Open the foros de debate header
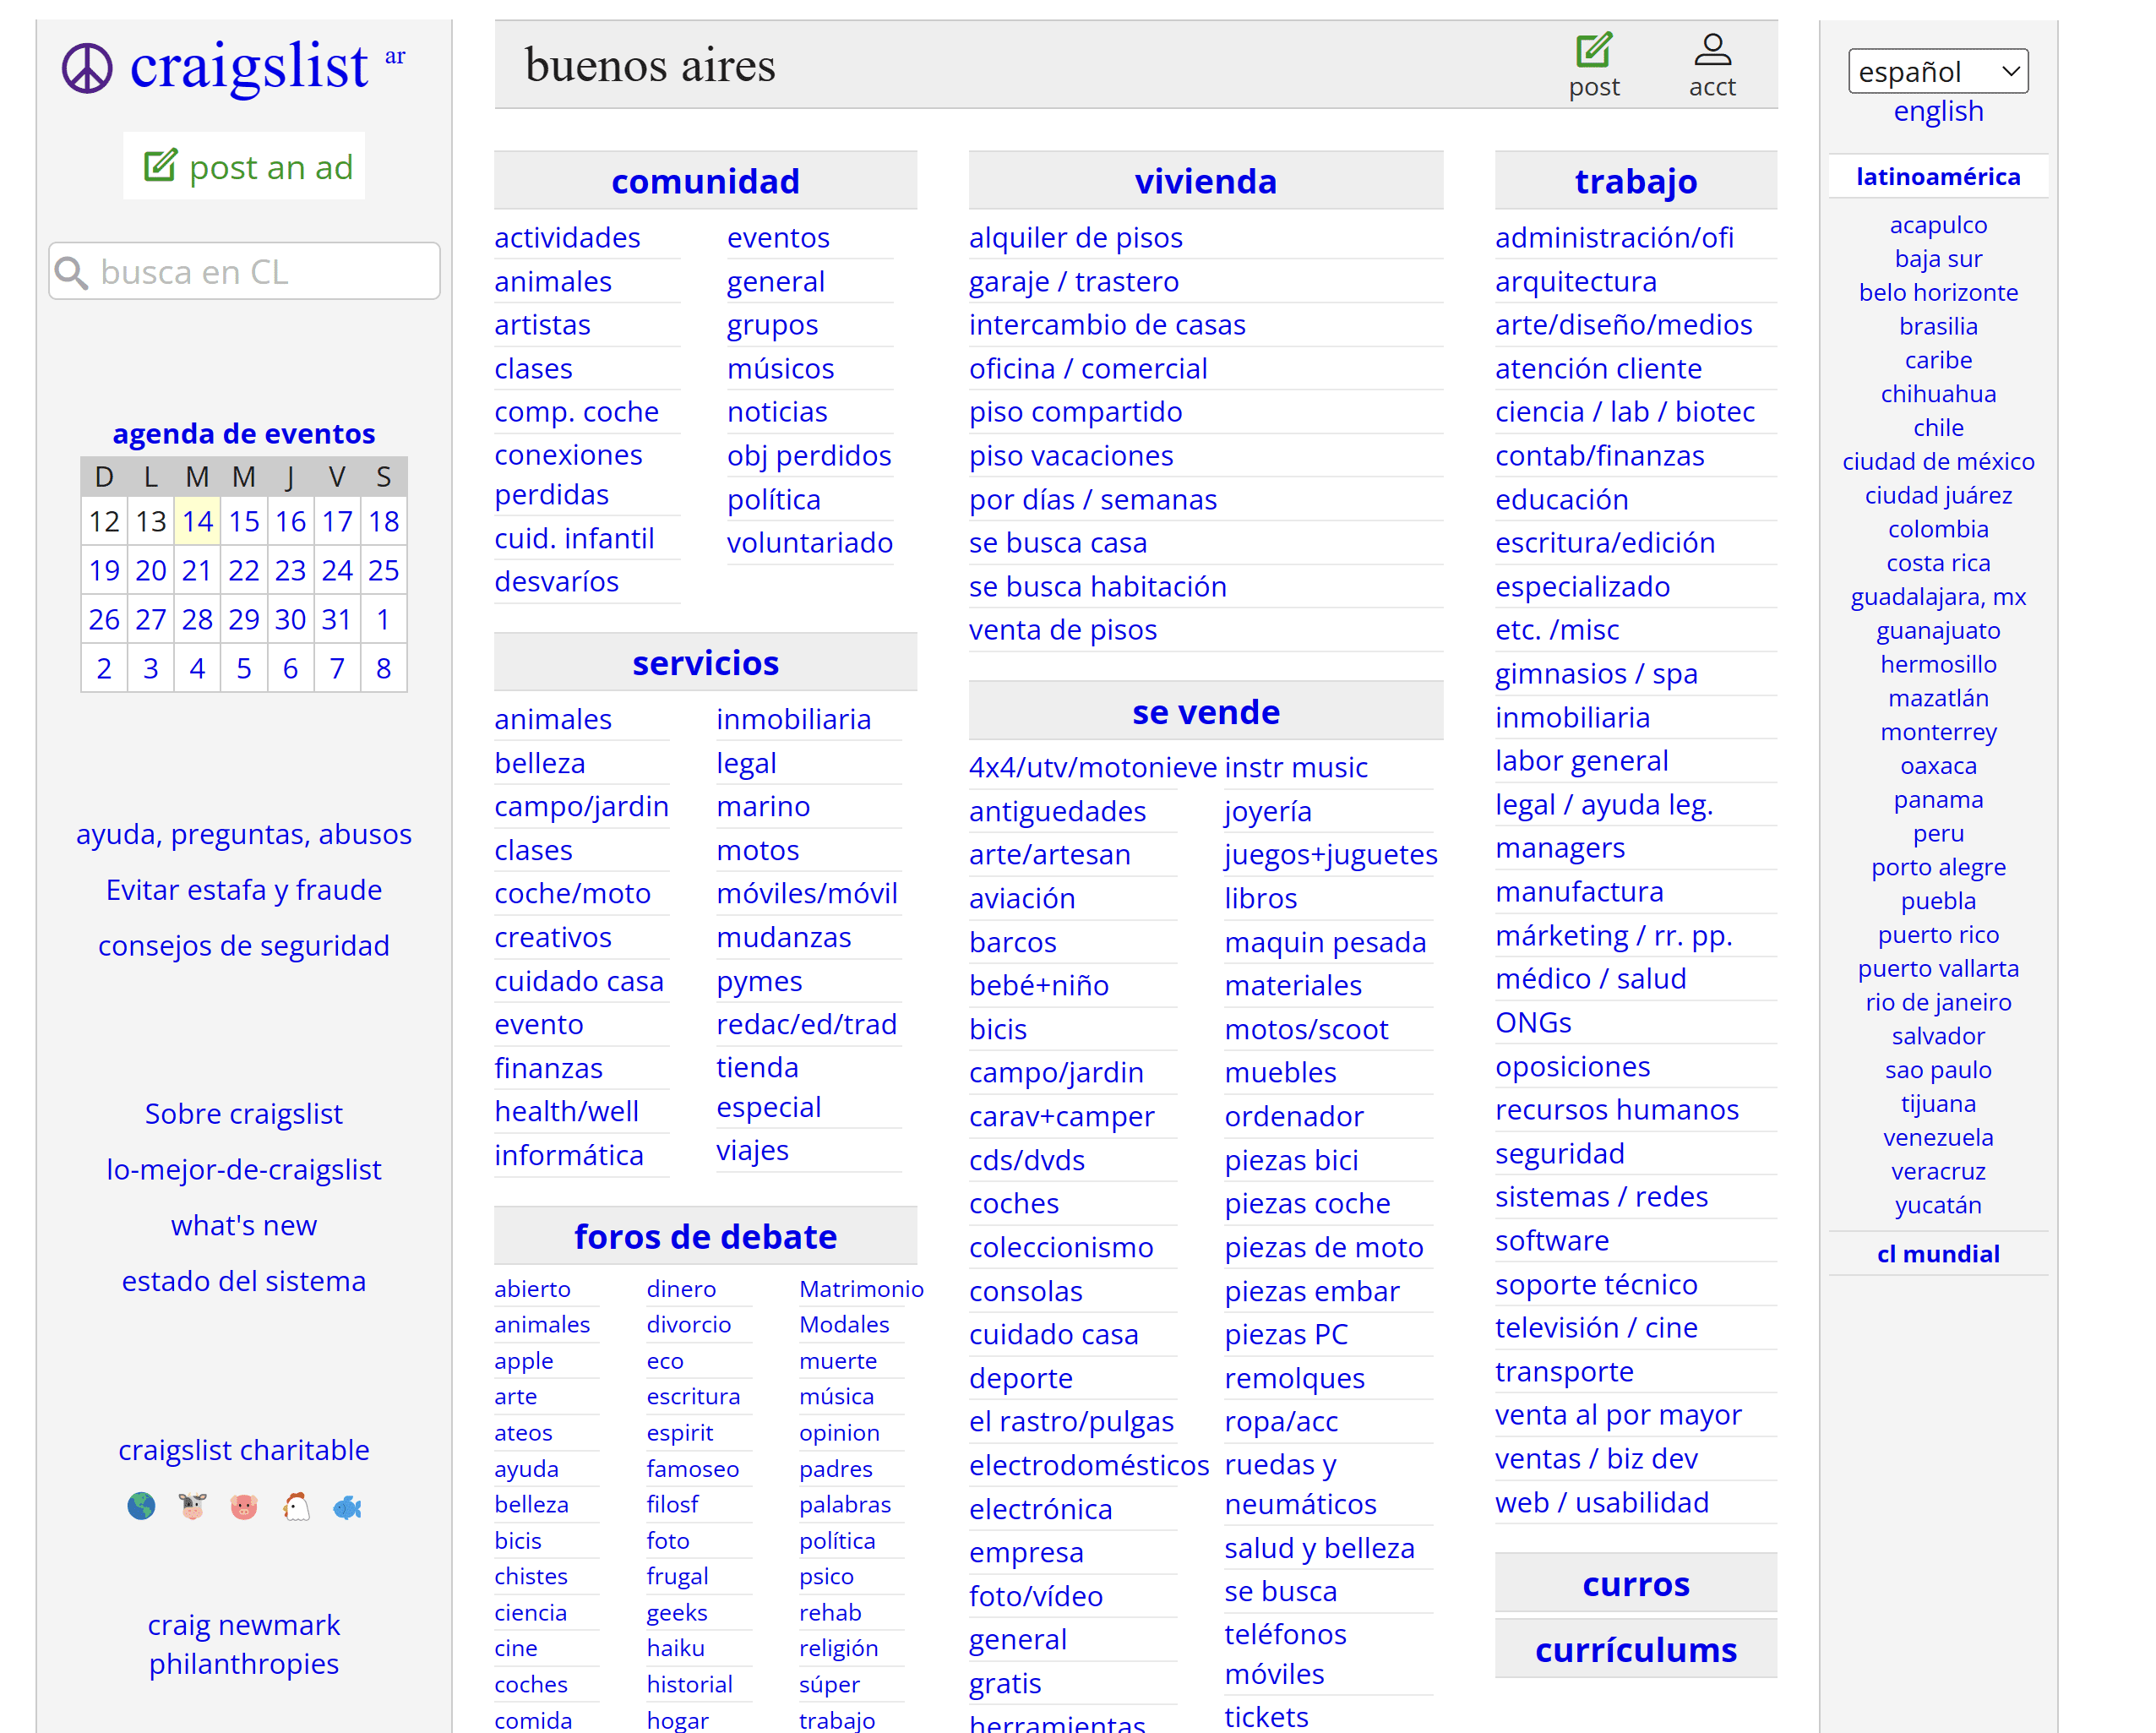Screen dimensions: 2156x1733 [x=705, y=1236]
